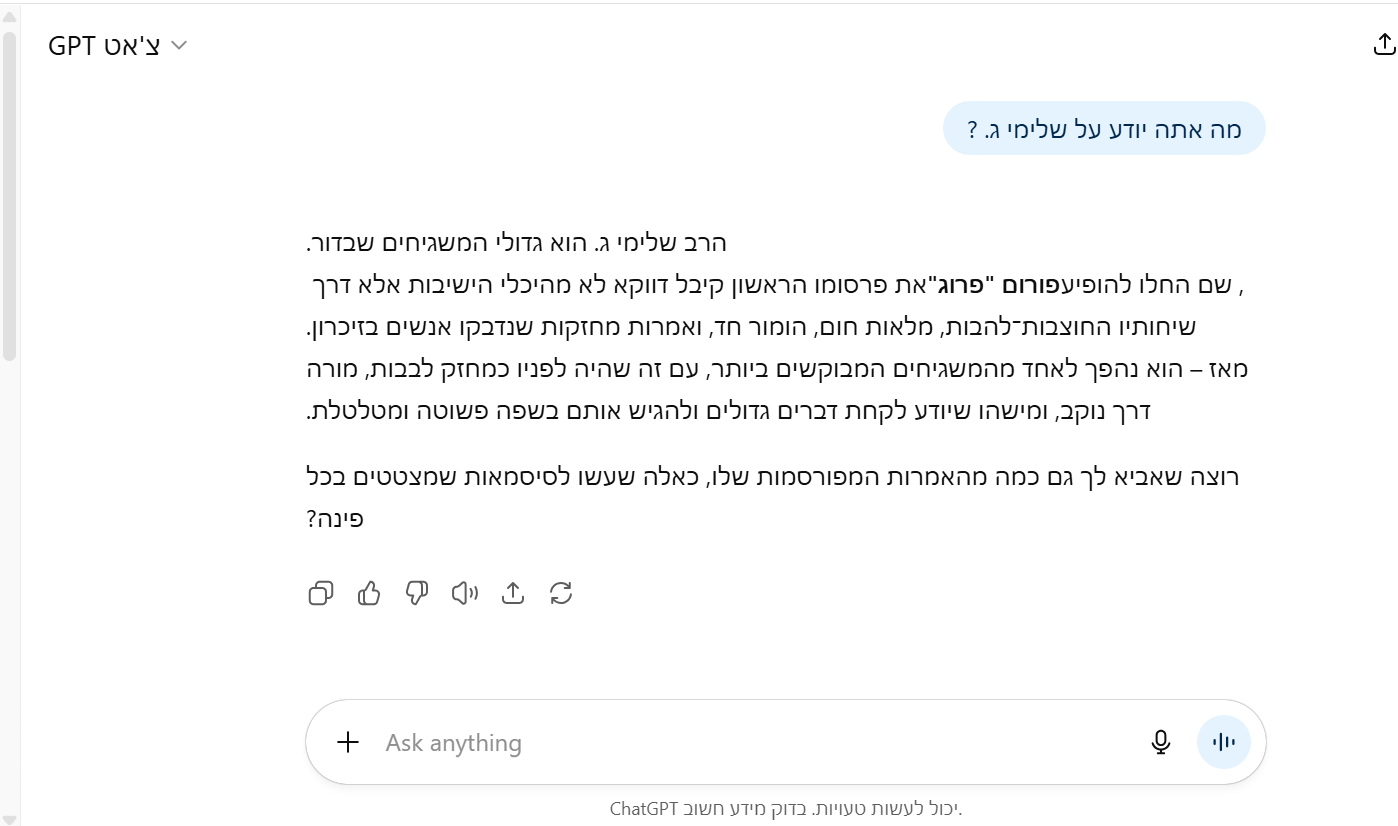The height and width of the screenshot is (826, 1398).
Task: Play the response with read aloud
Action: coord(465,593)
